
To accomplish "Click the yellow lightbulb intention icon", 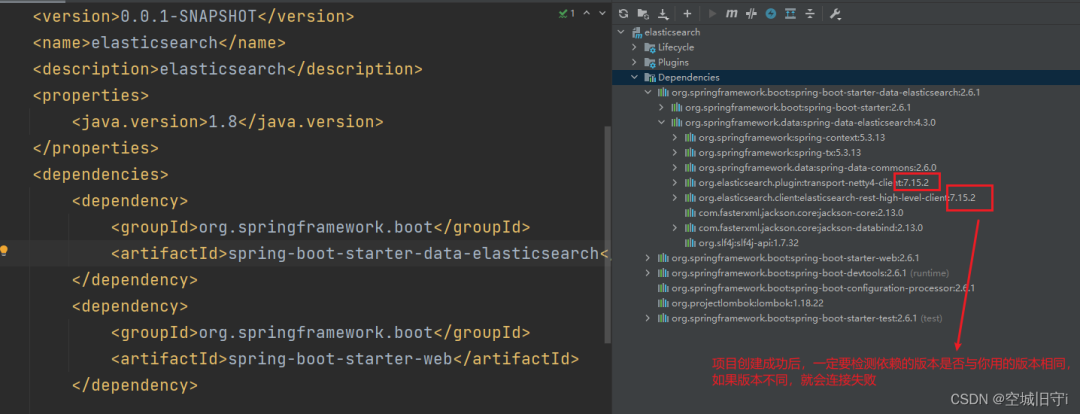I will click(4, 251).
